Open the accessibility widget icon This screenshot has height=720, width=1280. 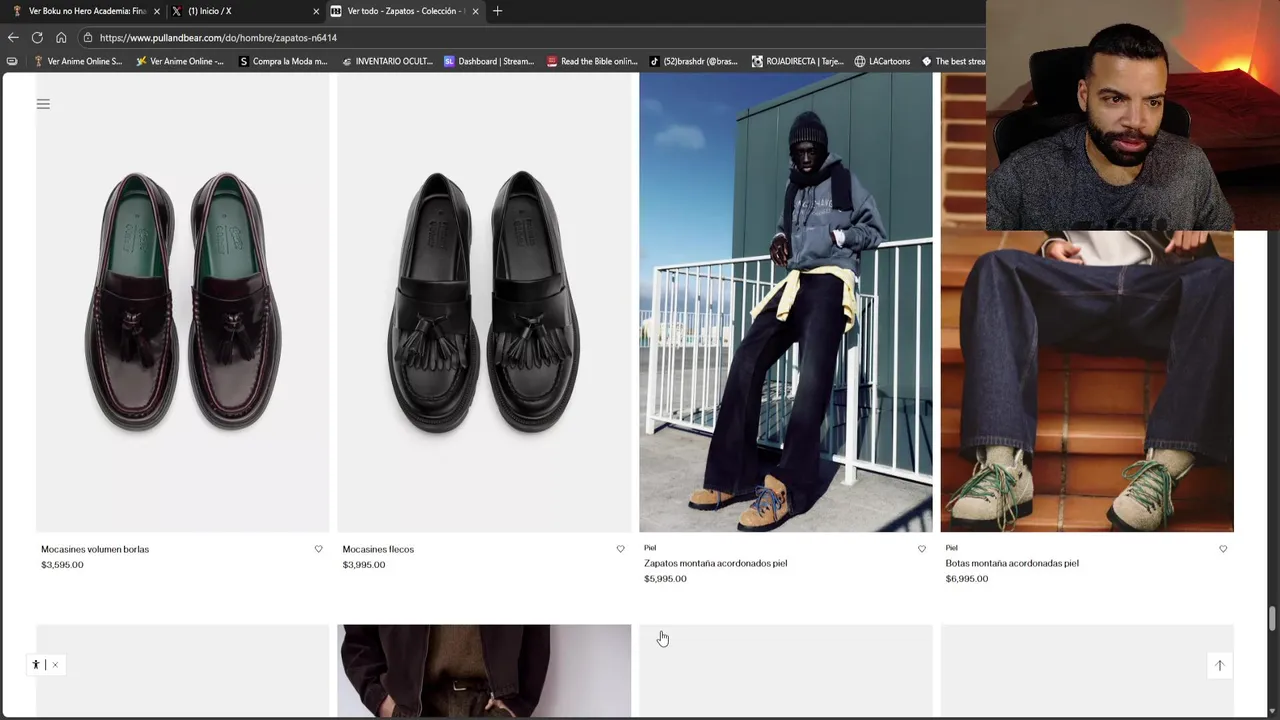[36, 665]
